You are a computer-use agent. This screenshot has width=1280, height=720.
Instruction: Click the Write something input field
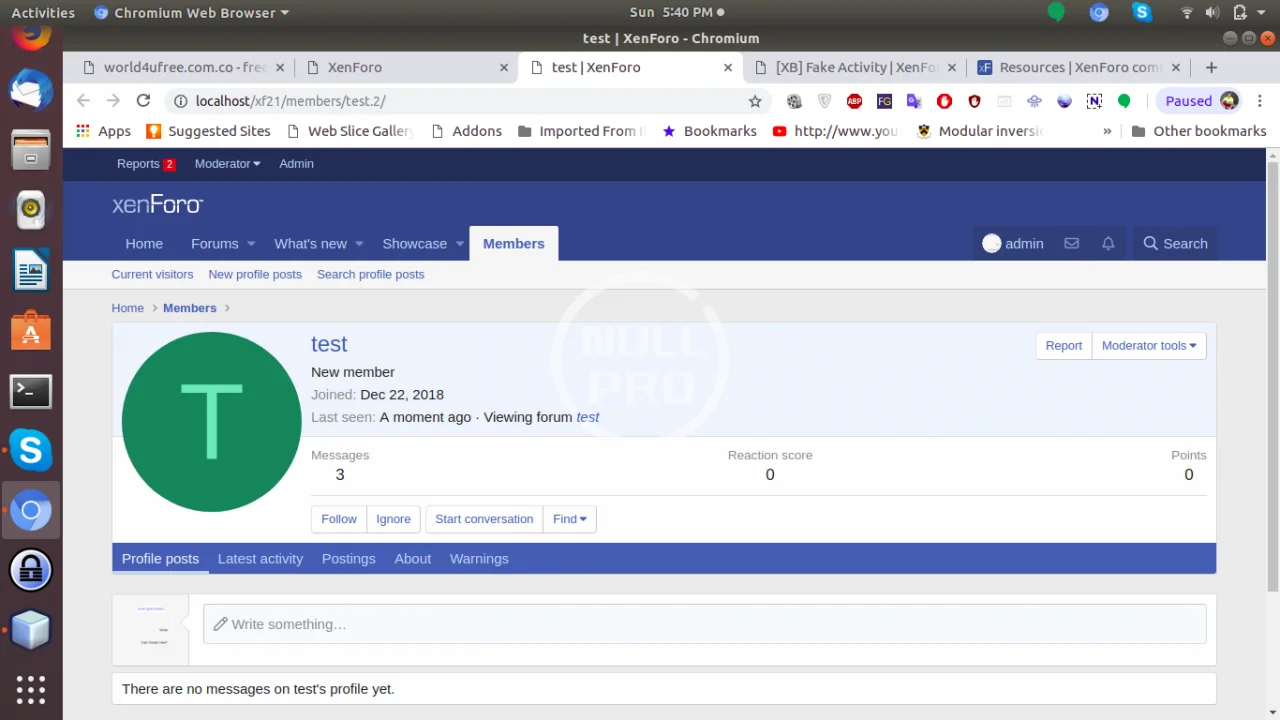pyautogui.click(x=704, y=624)
